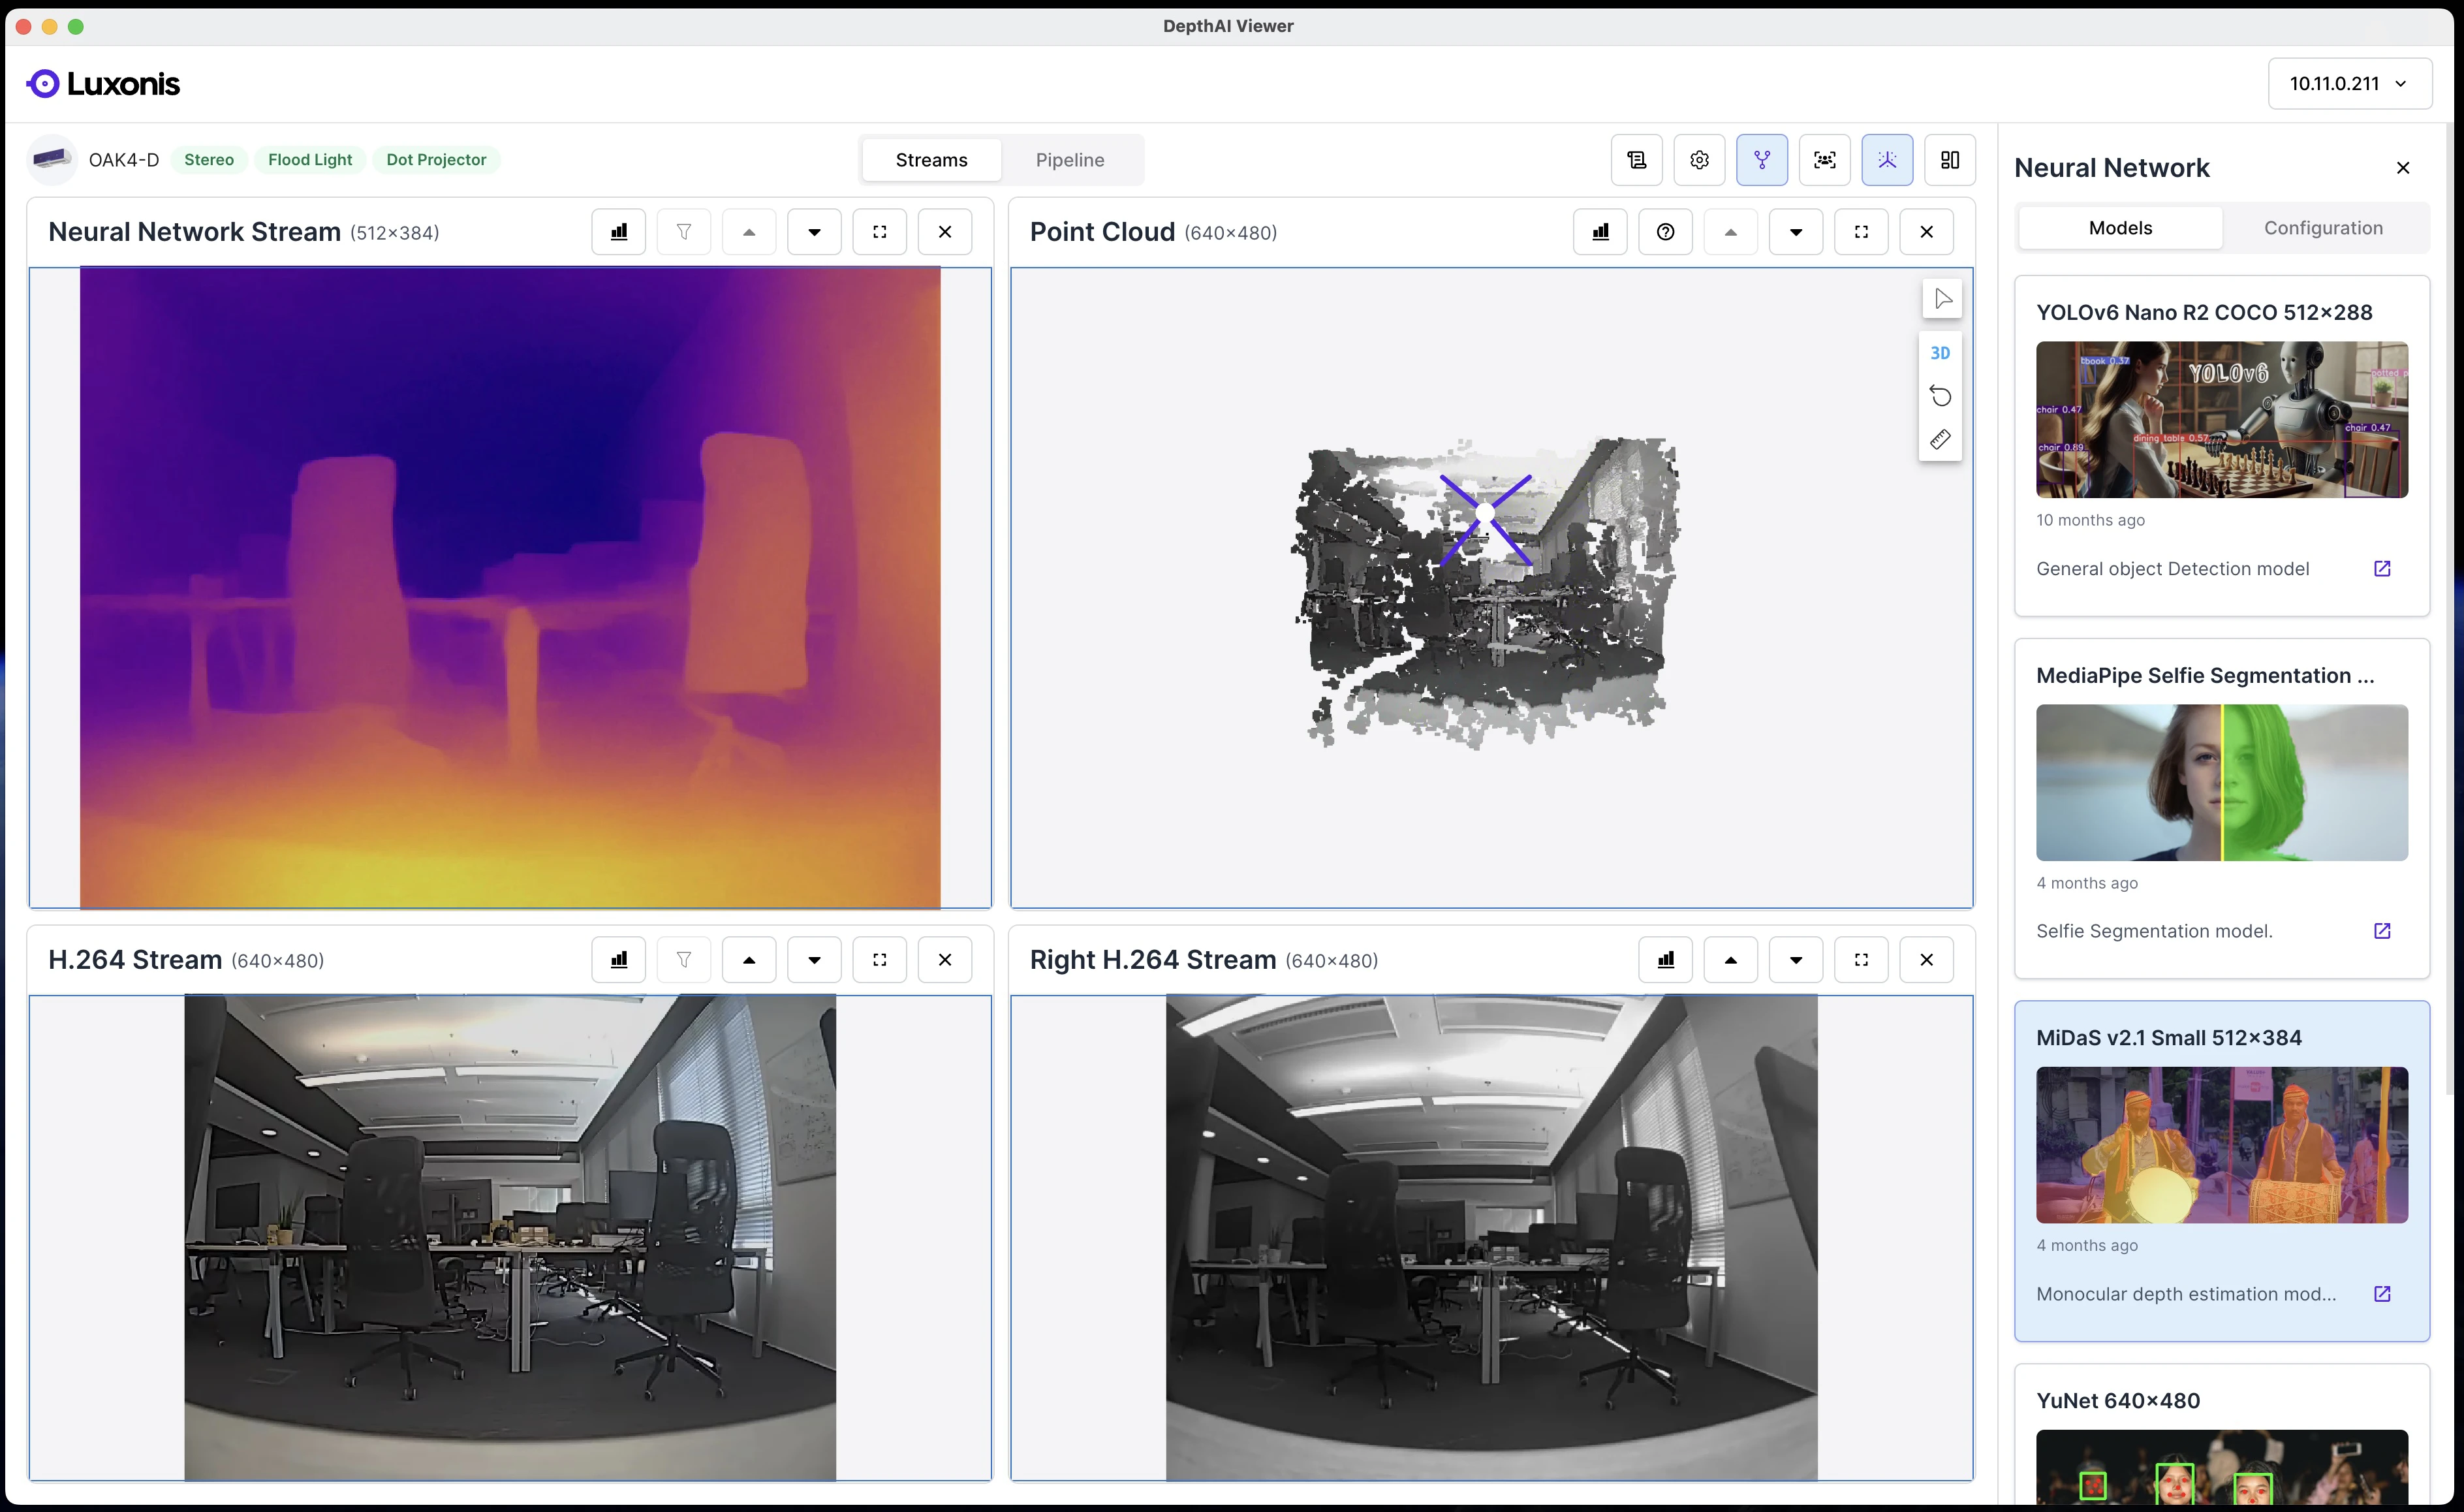Move H.264 Stream panel down

pos(814,960)
